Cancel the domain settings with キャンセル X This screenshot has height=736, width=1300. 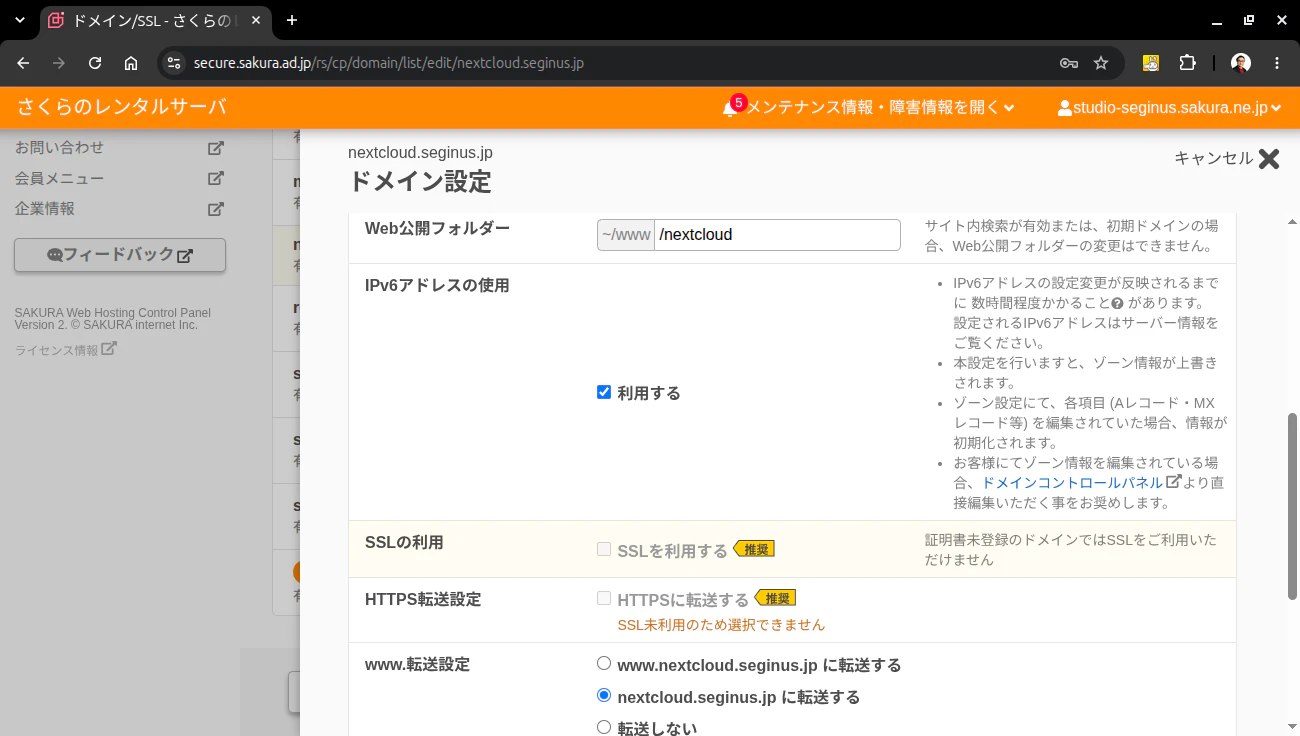click(1226, 158)
